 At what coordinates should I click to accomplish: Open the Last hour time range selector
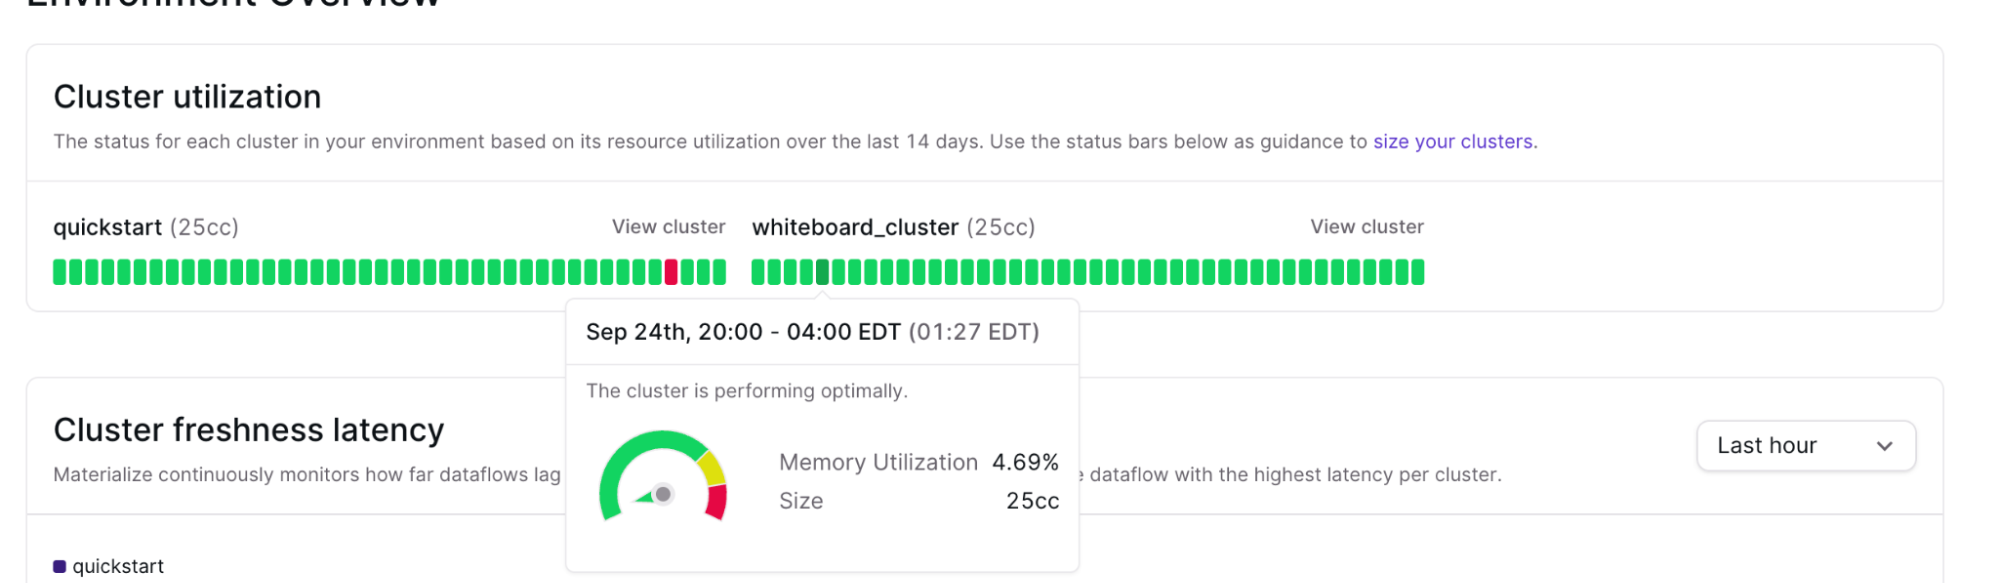point(1805,445)
